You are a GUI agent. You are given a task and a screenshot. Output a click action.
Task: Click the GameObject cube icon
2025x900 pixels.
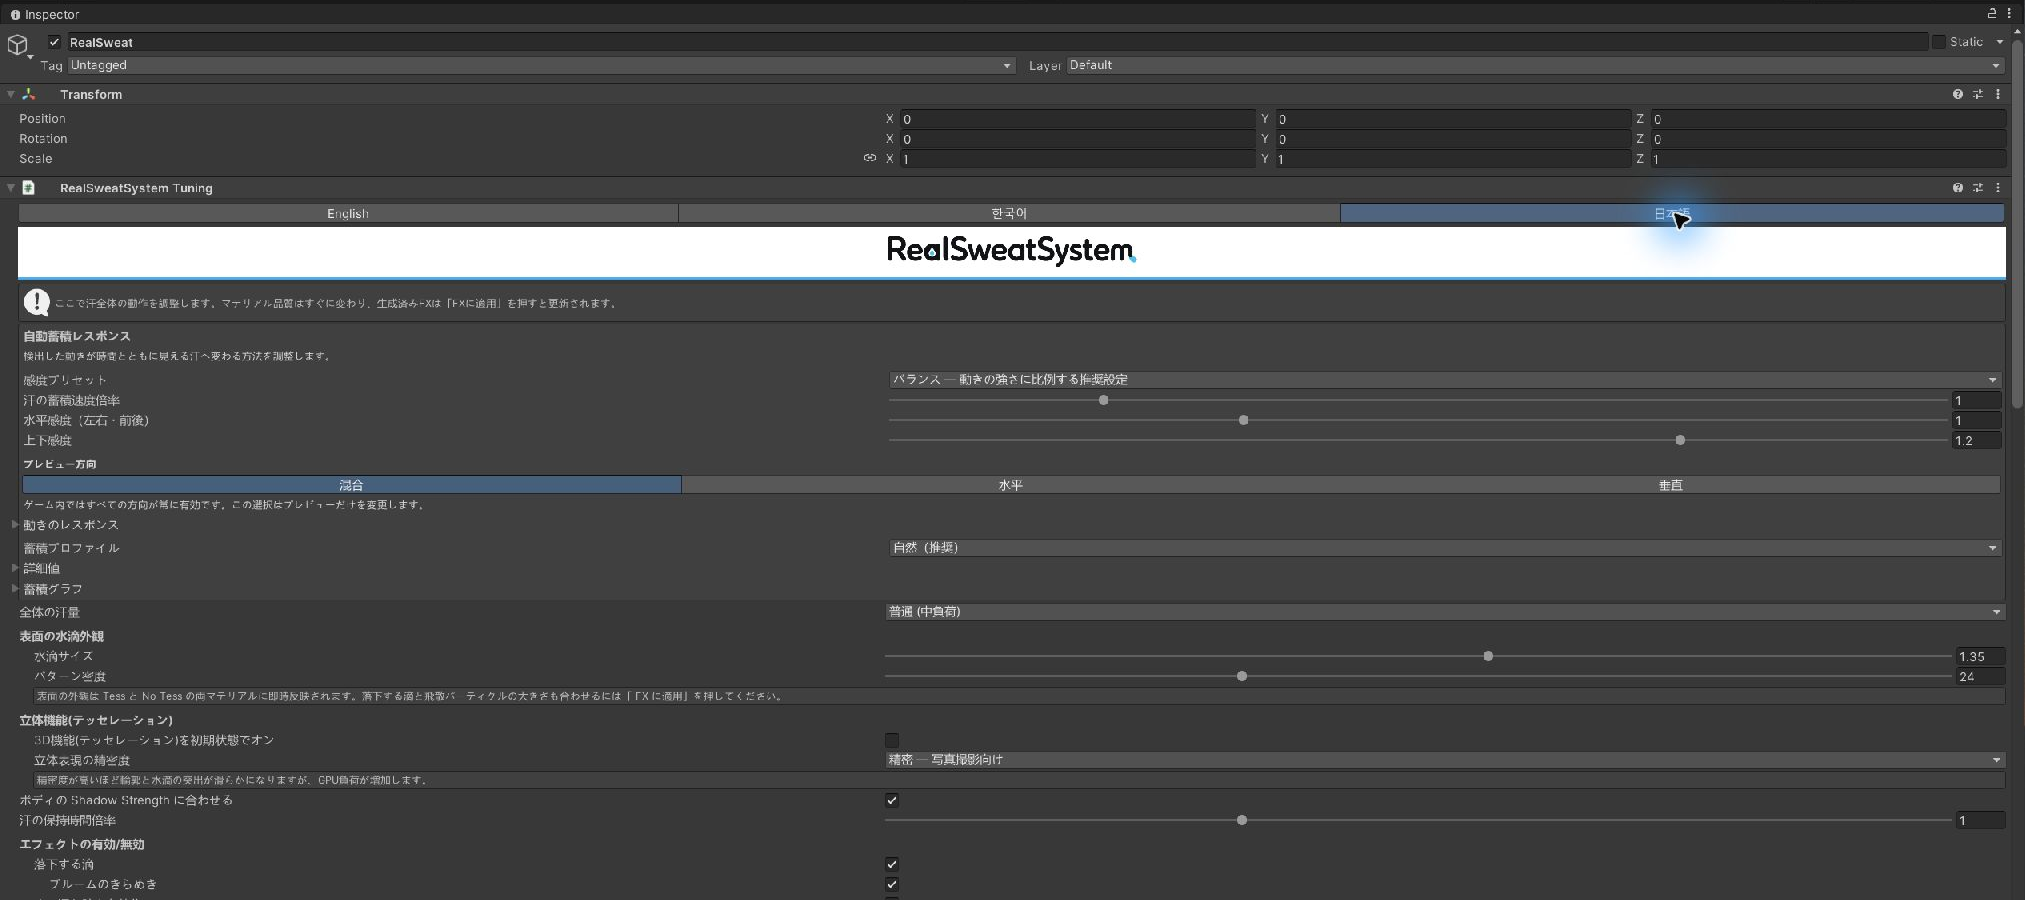18,45
